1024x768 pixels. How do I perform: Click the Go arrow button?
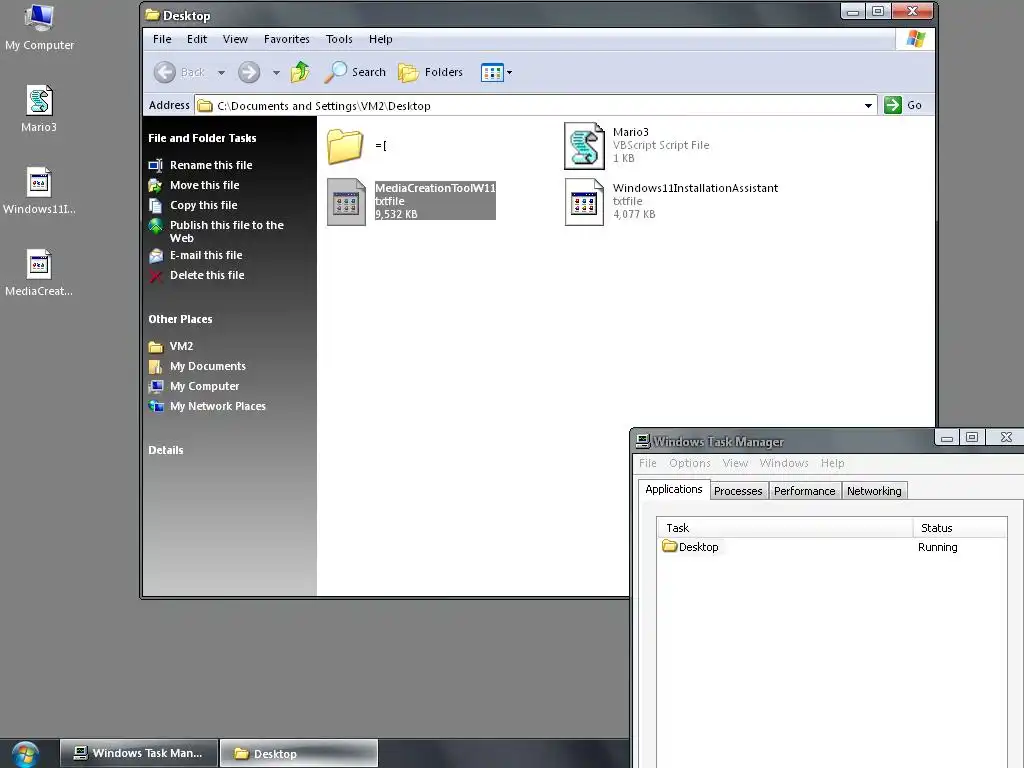pos(893,105)
